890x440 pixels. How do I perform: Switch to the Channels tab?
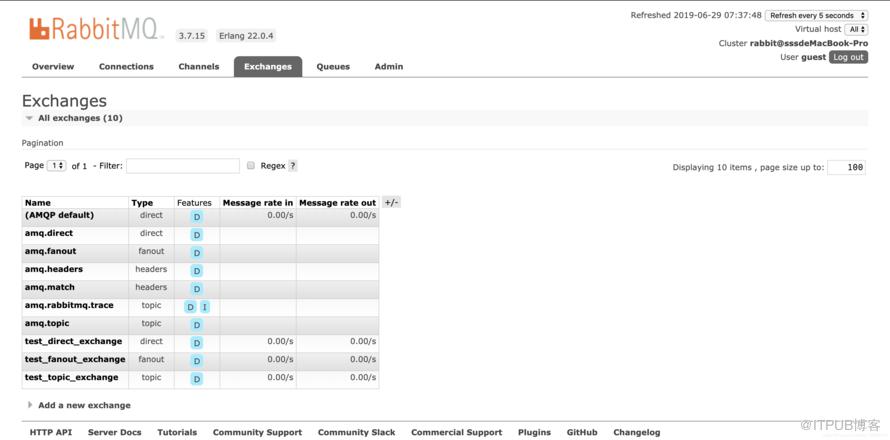198,66
